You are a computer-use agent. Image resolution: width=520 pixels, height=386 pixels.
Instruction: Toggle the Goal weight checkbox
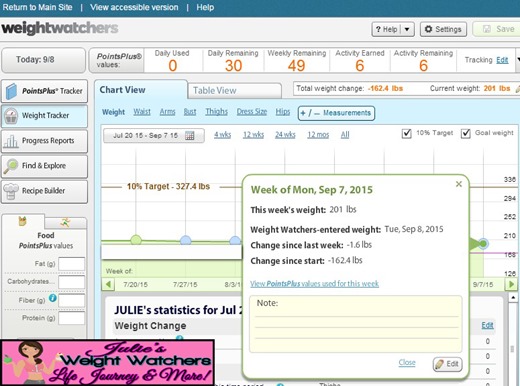466,134
